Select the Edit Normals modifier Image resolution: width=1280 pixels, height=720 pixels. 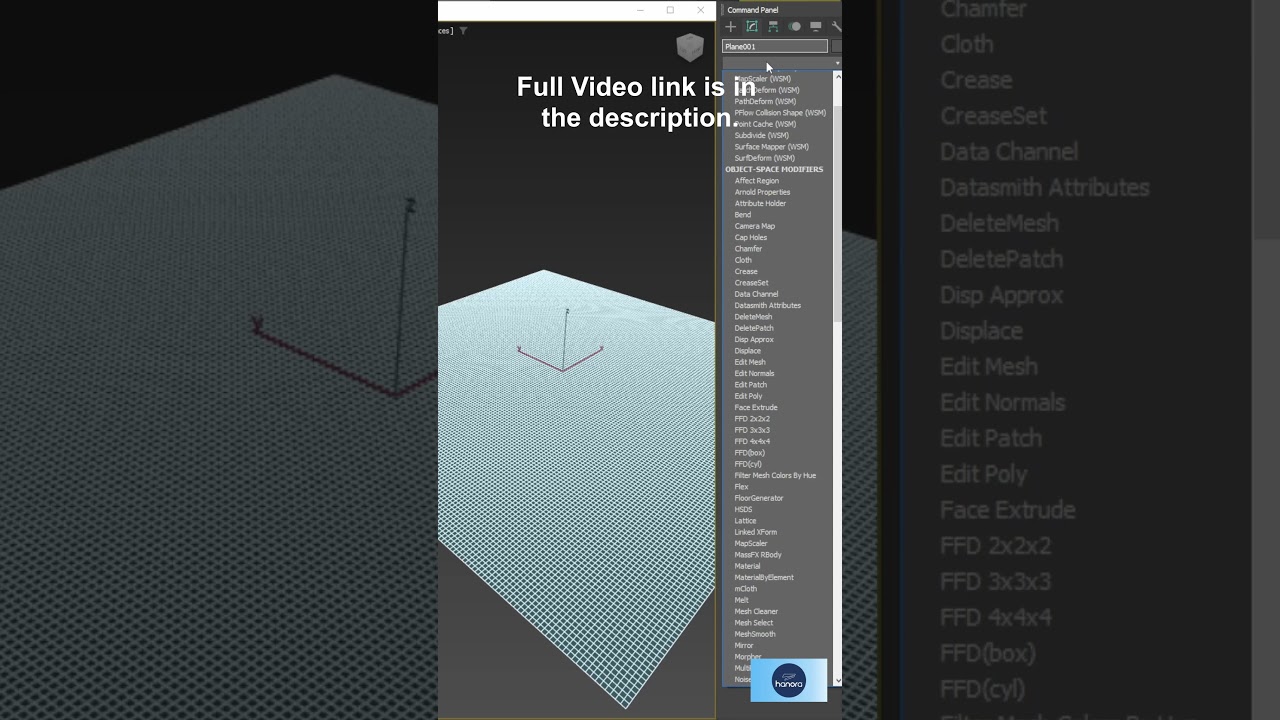pyautogui.click(x=754, y=373)
